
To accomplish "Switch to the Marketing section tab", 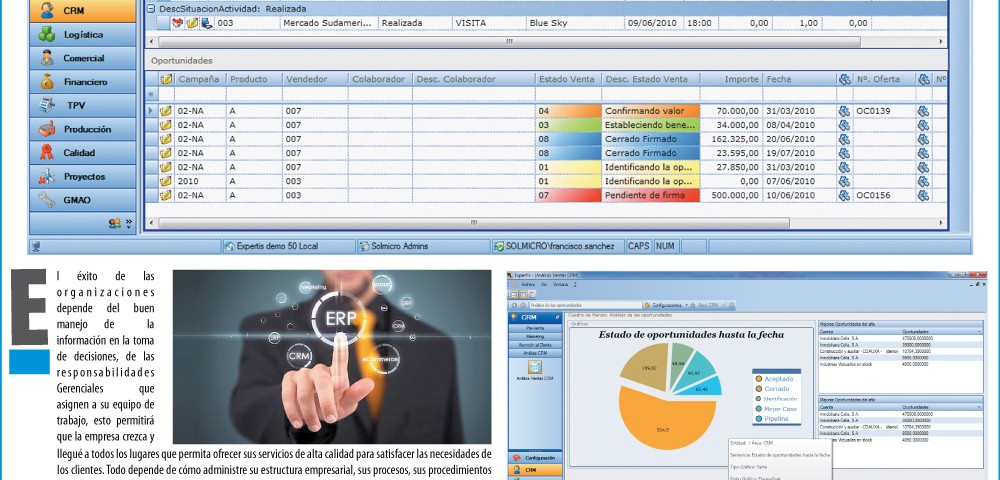I will 535,337.
